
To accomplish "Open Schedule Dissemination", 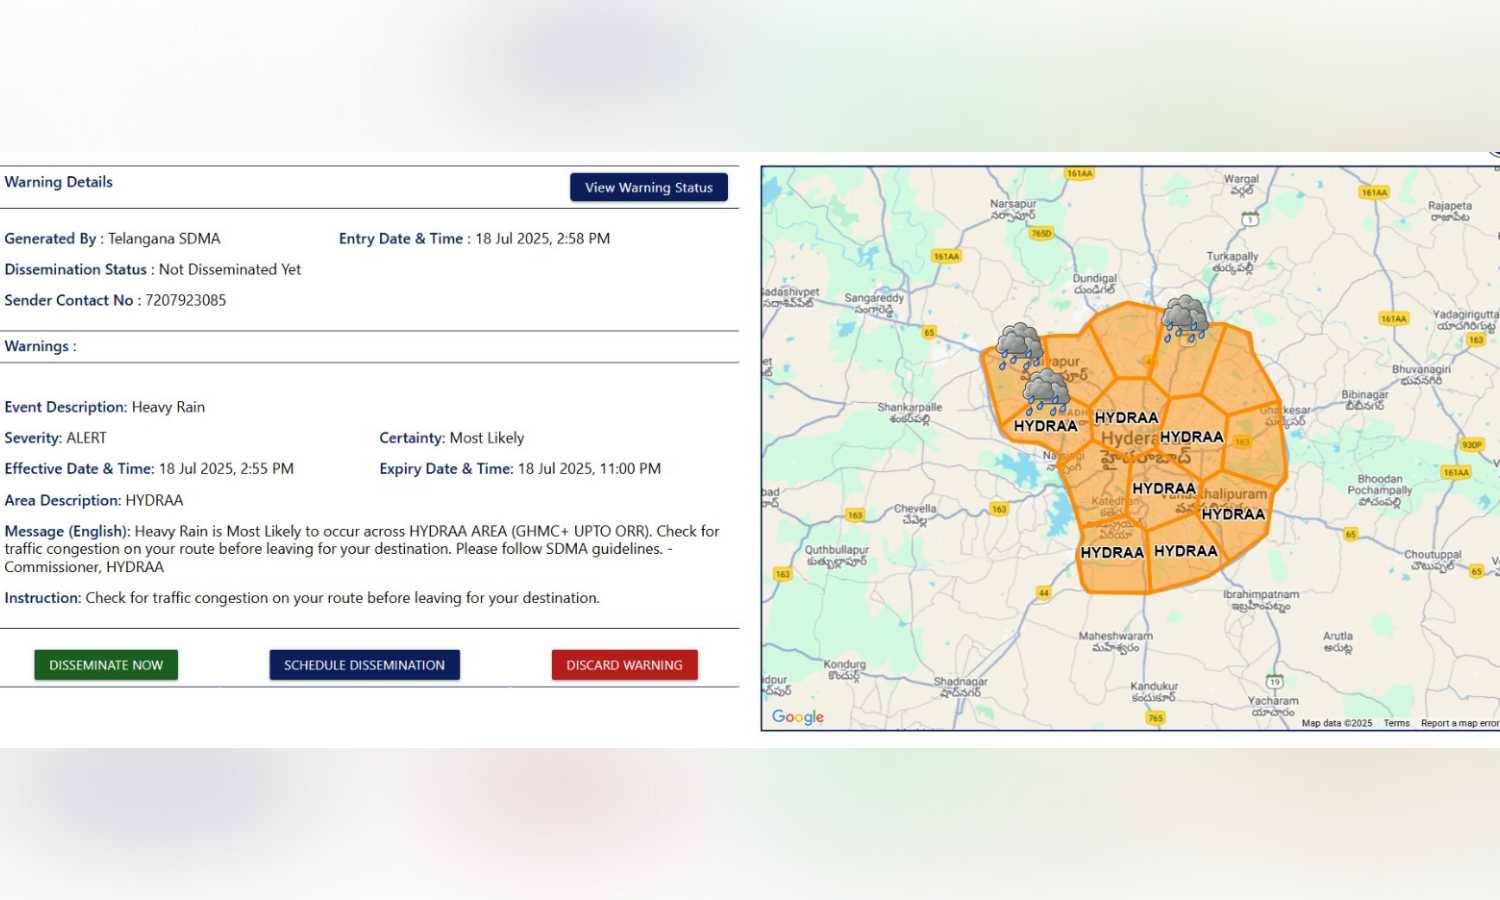I will pyautogui.click(x=364, y=665).
